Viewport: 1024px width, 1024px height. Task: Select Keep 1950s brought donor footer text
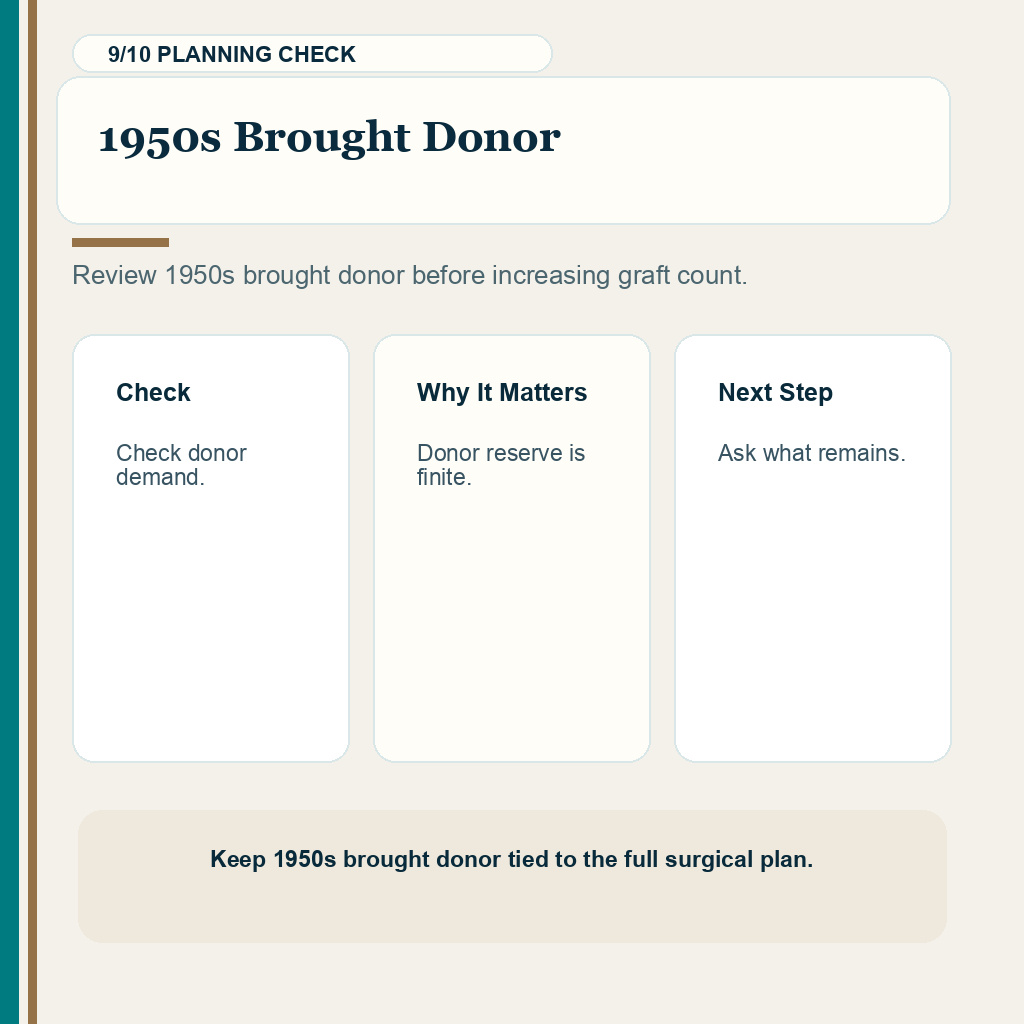(x=512, y=859)
